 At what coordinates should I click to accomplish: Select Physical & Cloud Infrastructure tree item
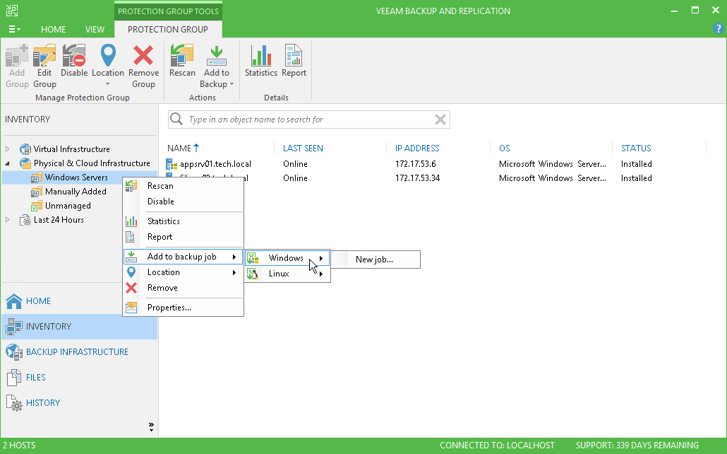[92, 163]
